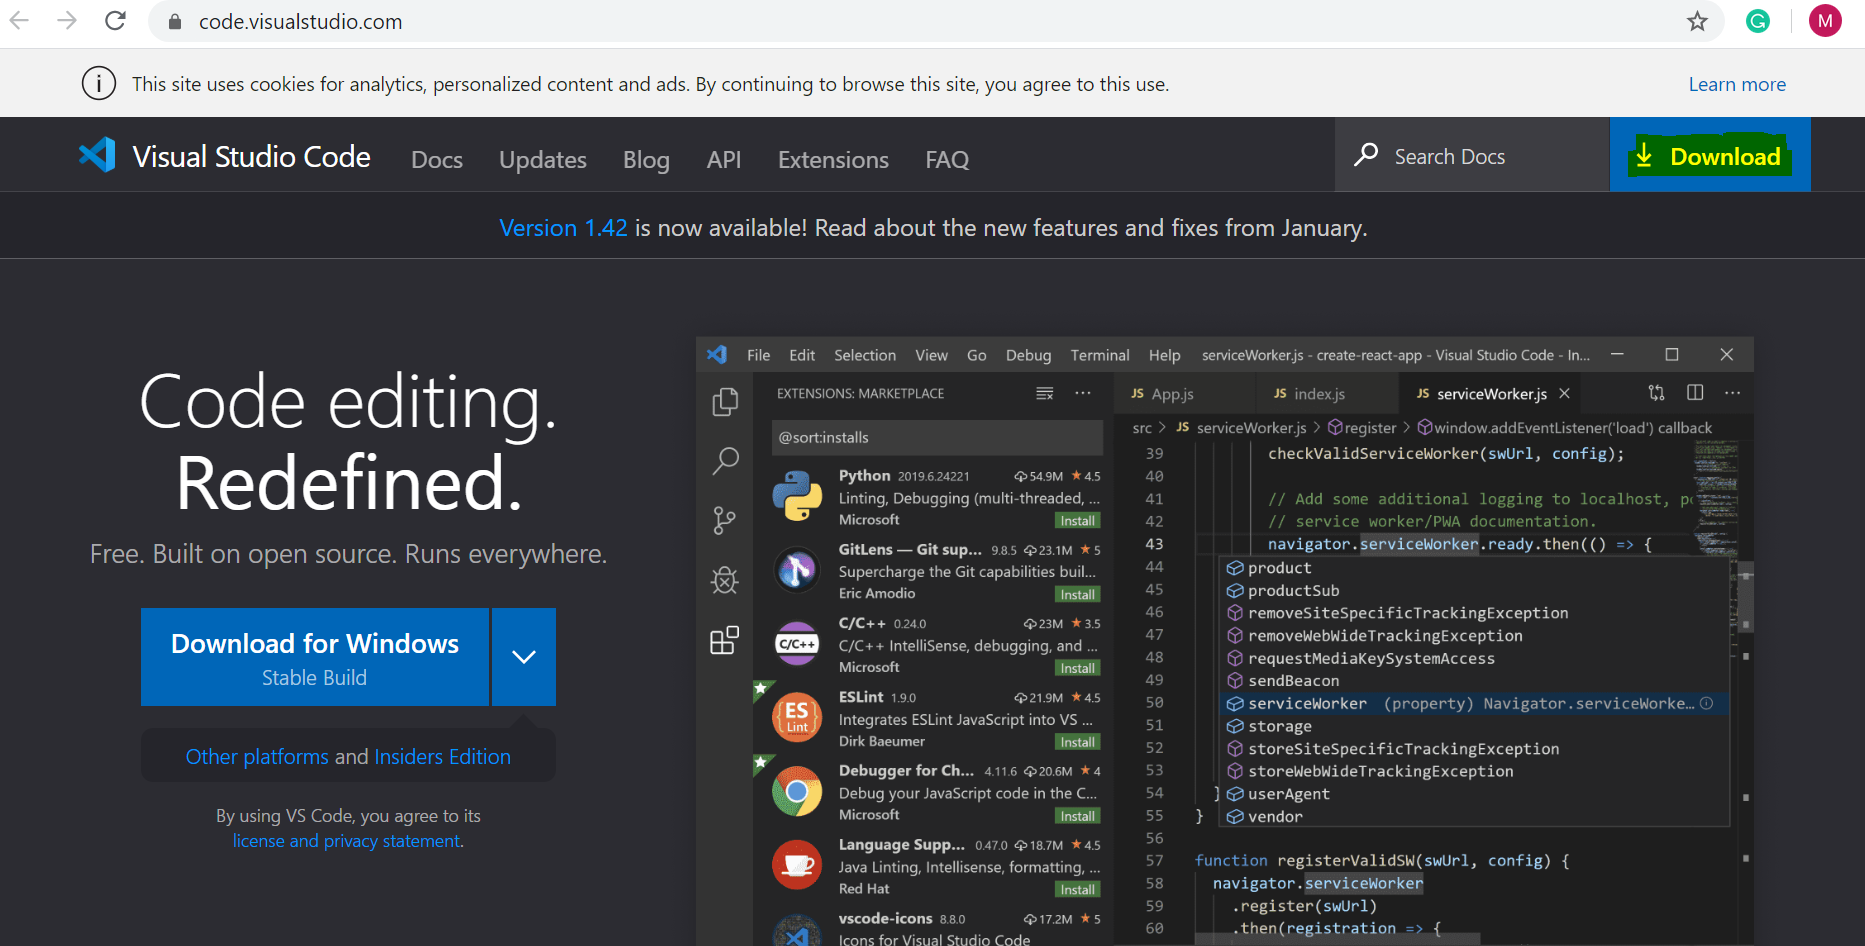Open the Updates navigation item
This screenshot has height=946, width=1865.
click(543, 159)
